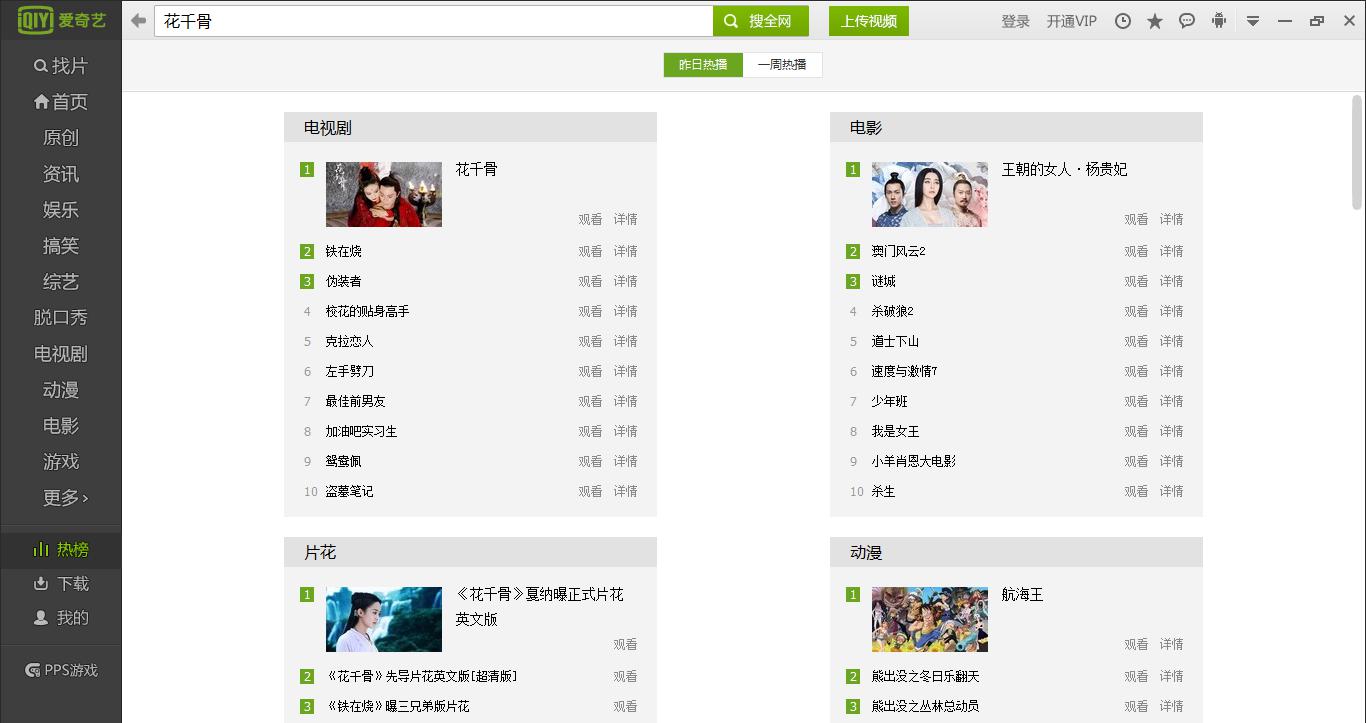This screenshot has width=1366, height=723.
Task: Open 左手劈刀 in the TV drama list
Action: click(x=350, y=371)
